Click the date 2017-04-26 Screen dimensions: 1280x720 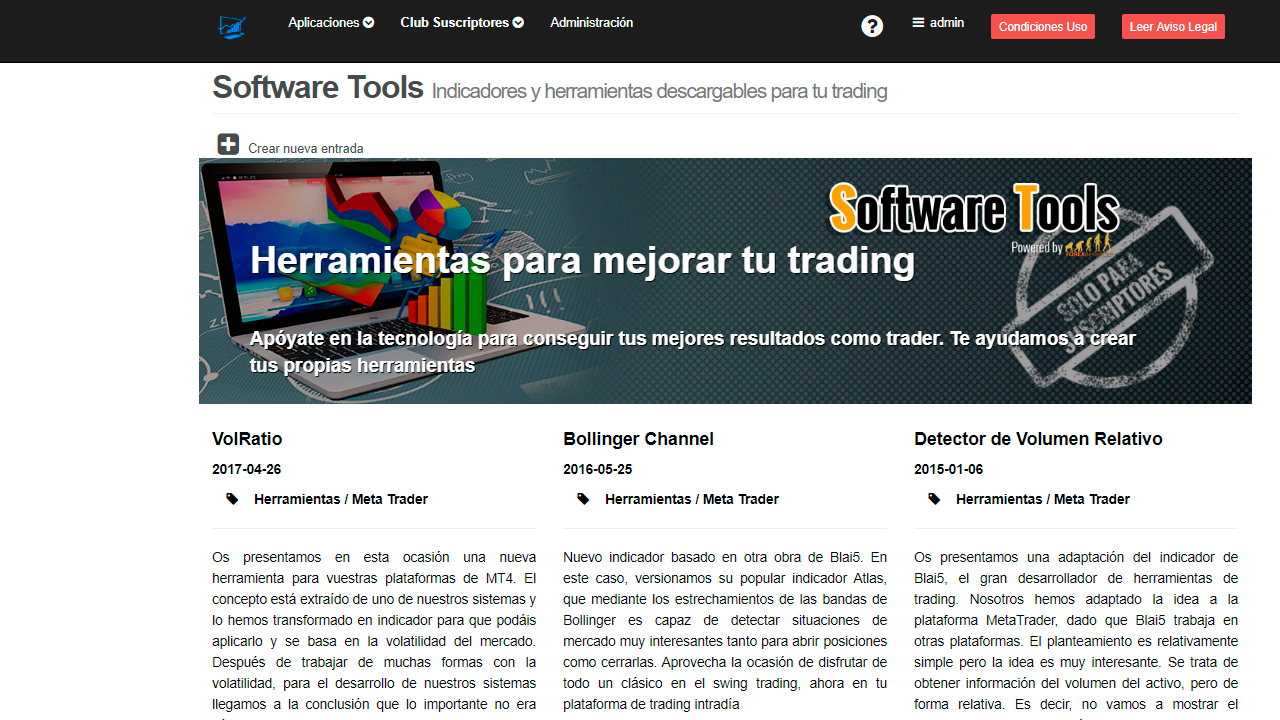click(x=246, y=469)
